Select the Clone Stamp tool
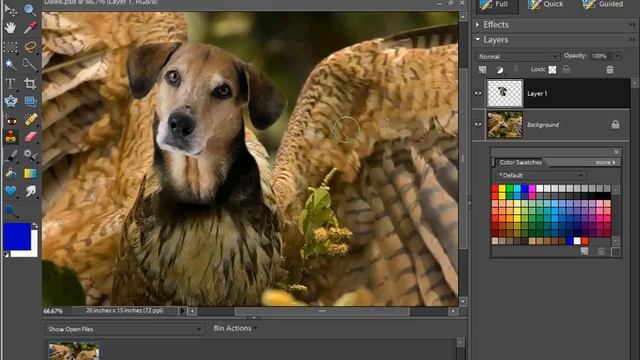Screen dimensions: 640x360 [10, 137]
